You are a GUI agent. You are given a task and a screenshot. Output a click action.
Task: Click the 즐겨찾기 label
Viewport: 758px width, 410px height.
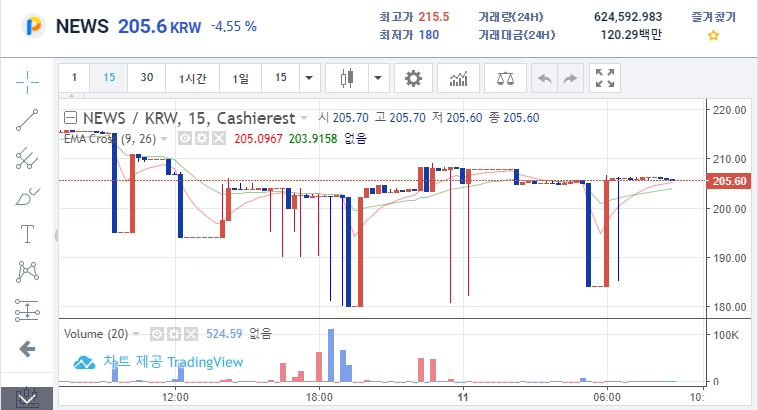click(714, 17)
